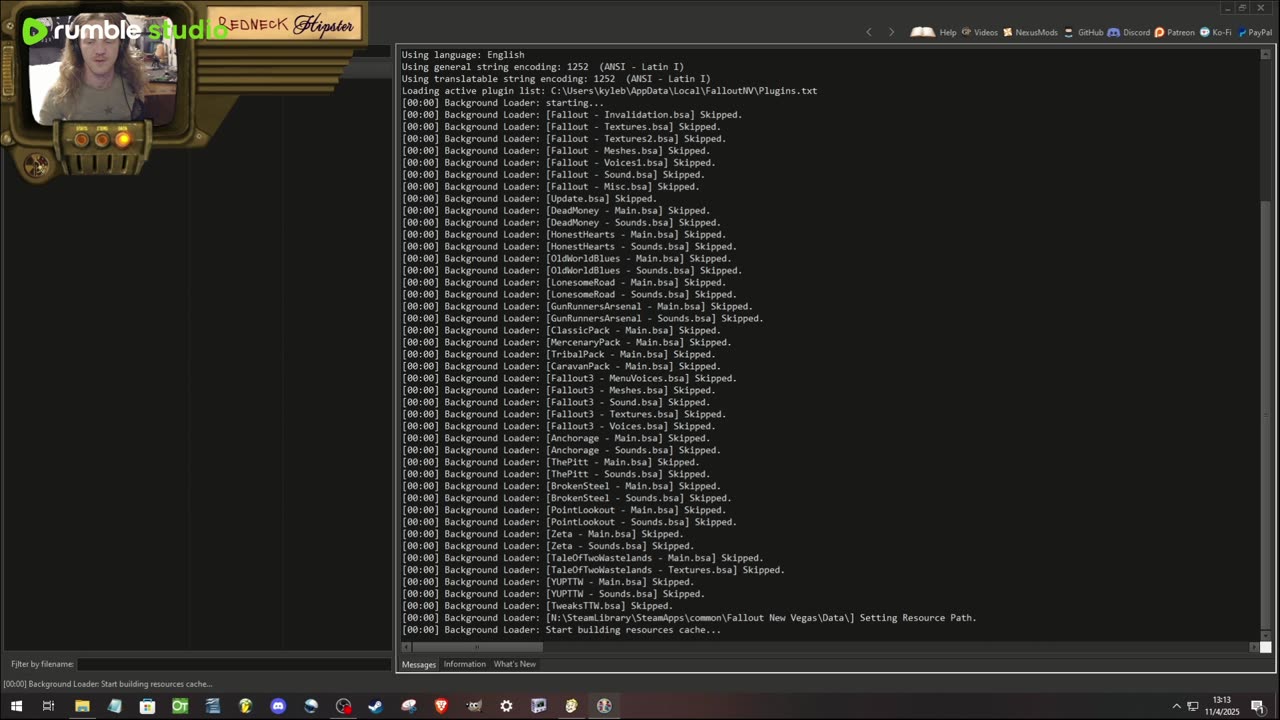The width and height of the screenshot is (1280, 720).
Task: Select the 'GunRunnersArsenal - Main.bsa' log line
Action: [x=577, y=307]
